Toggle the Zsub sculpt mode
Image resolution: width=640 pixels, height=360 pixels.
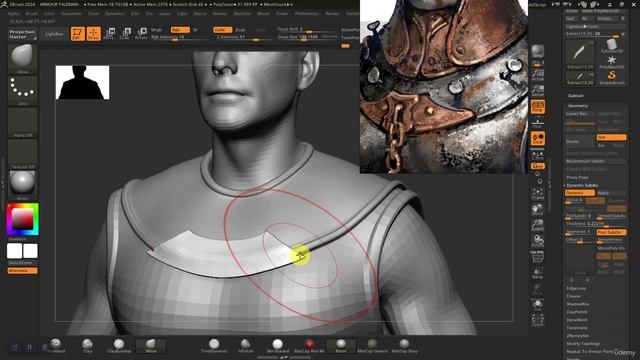[x=240, y=30]
